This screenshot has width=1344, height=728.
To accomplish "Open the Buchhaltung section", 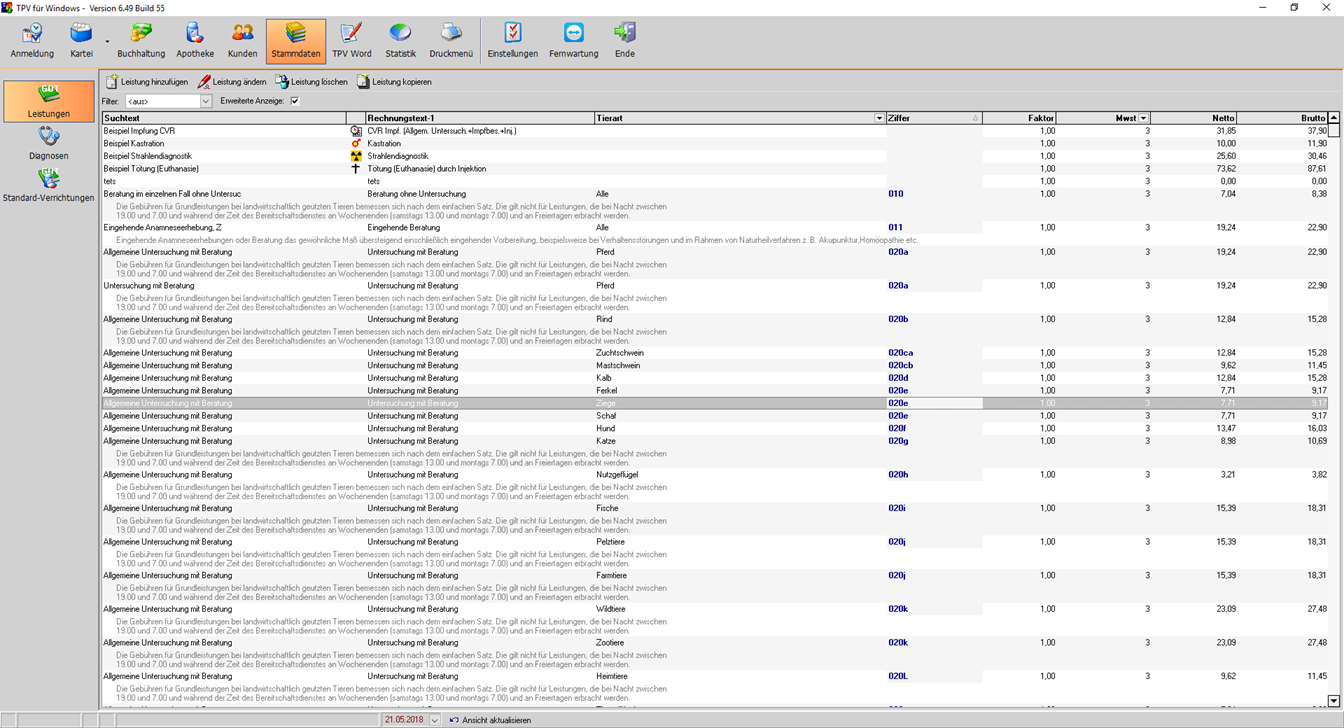I will point(141,40).
